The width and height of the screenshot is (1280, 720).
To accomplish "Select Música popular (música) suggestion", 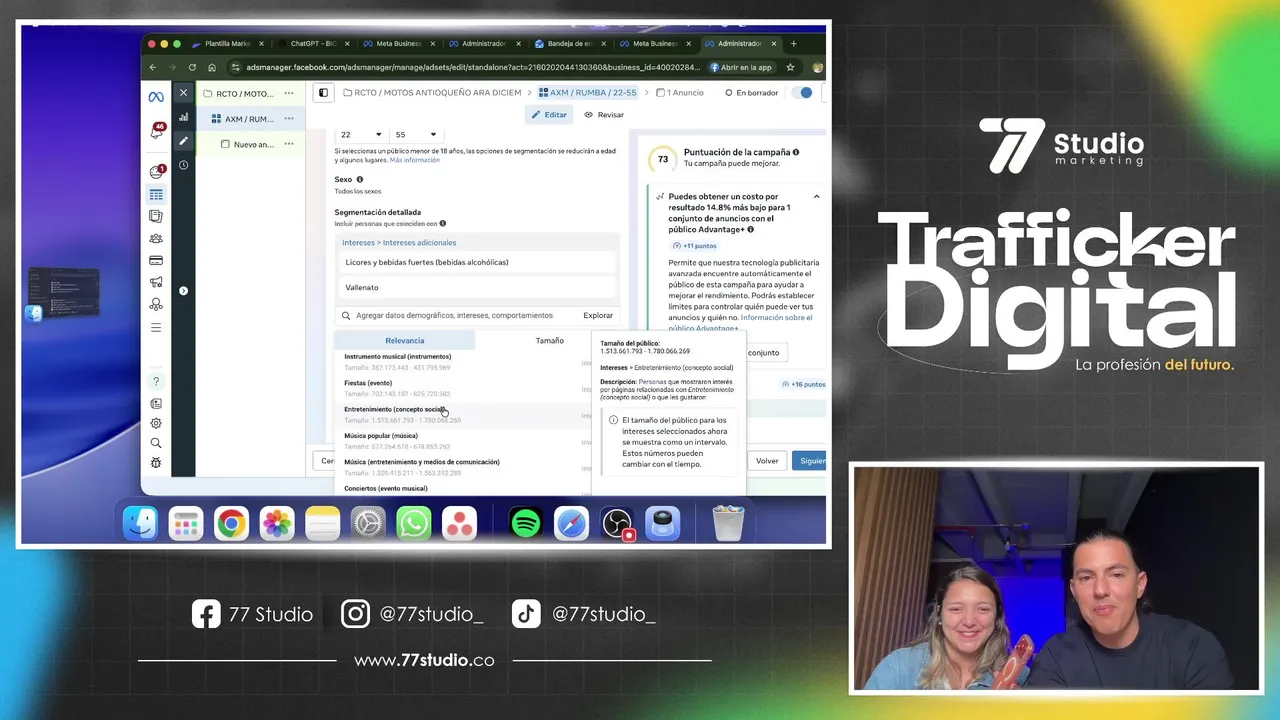I will [462, 441].
